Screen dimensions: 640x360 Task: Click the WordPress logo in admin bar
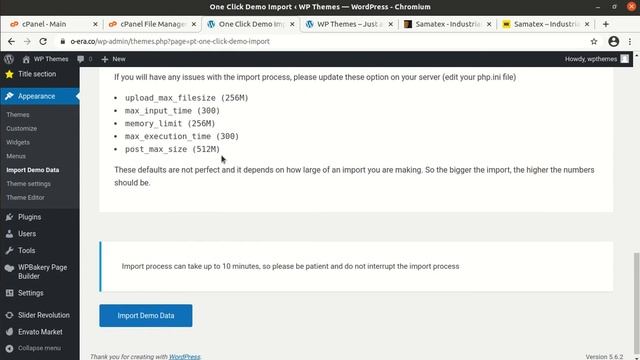click(9, 59)
